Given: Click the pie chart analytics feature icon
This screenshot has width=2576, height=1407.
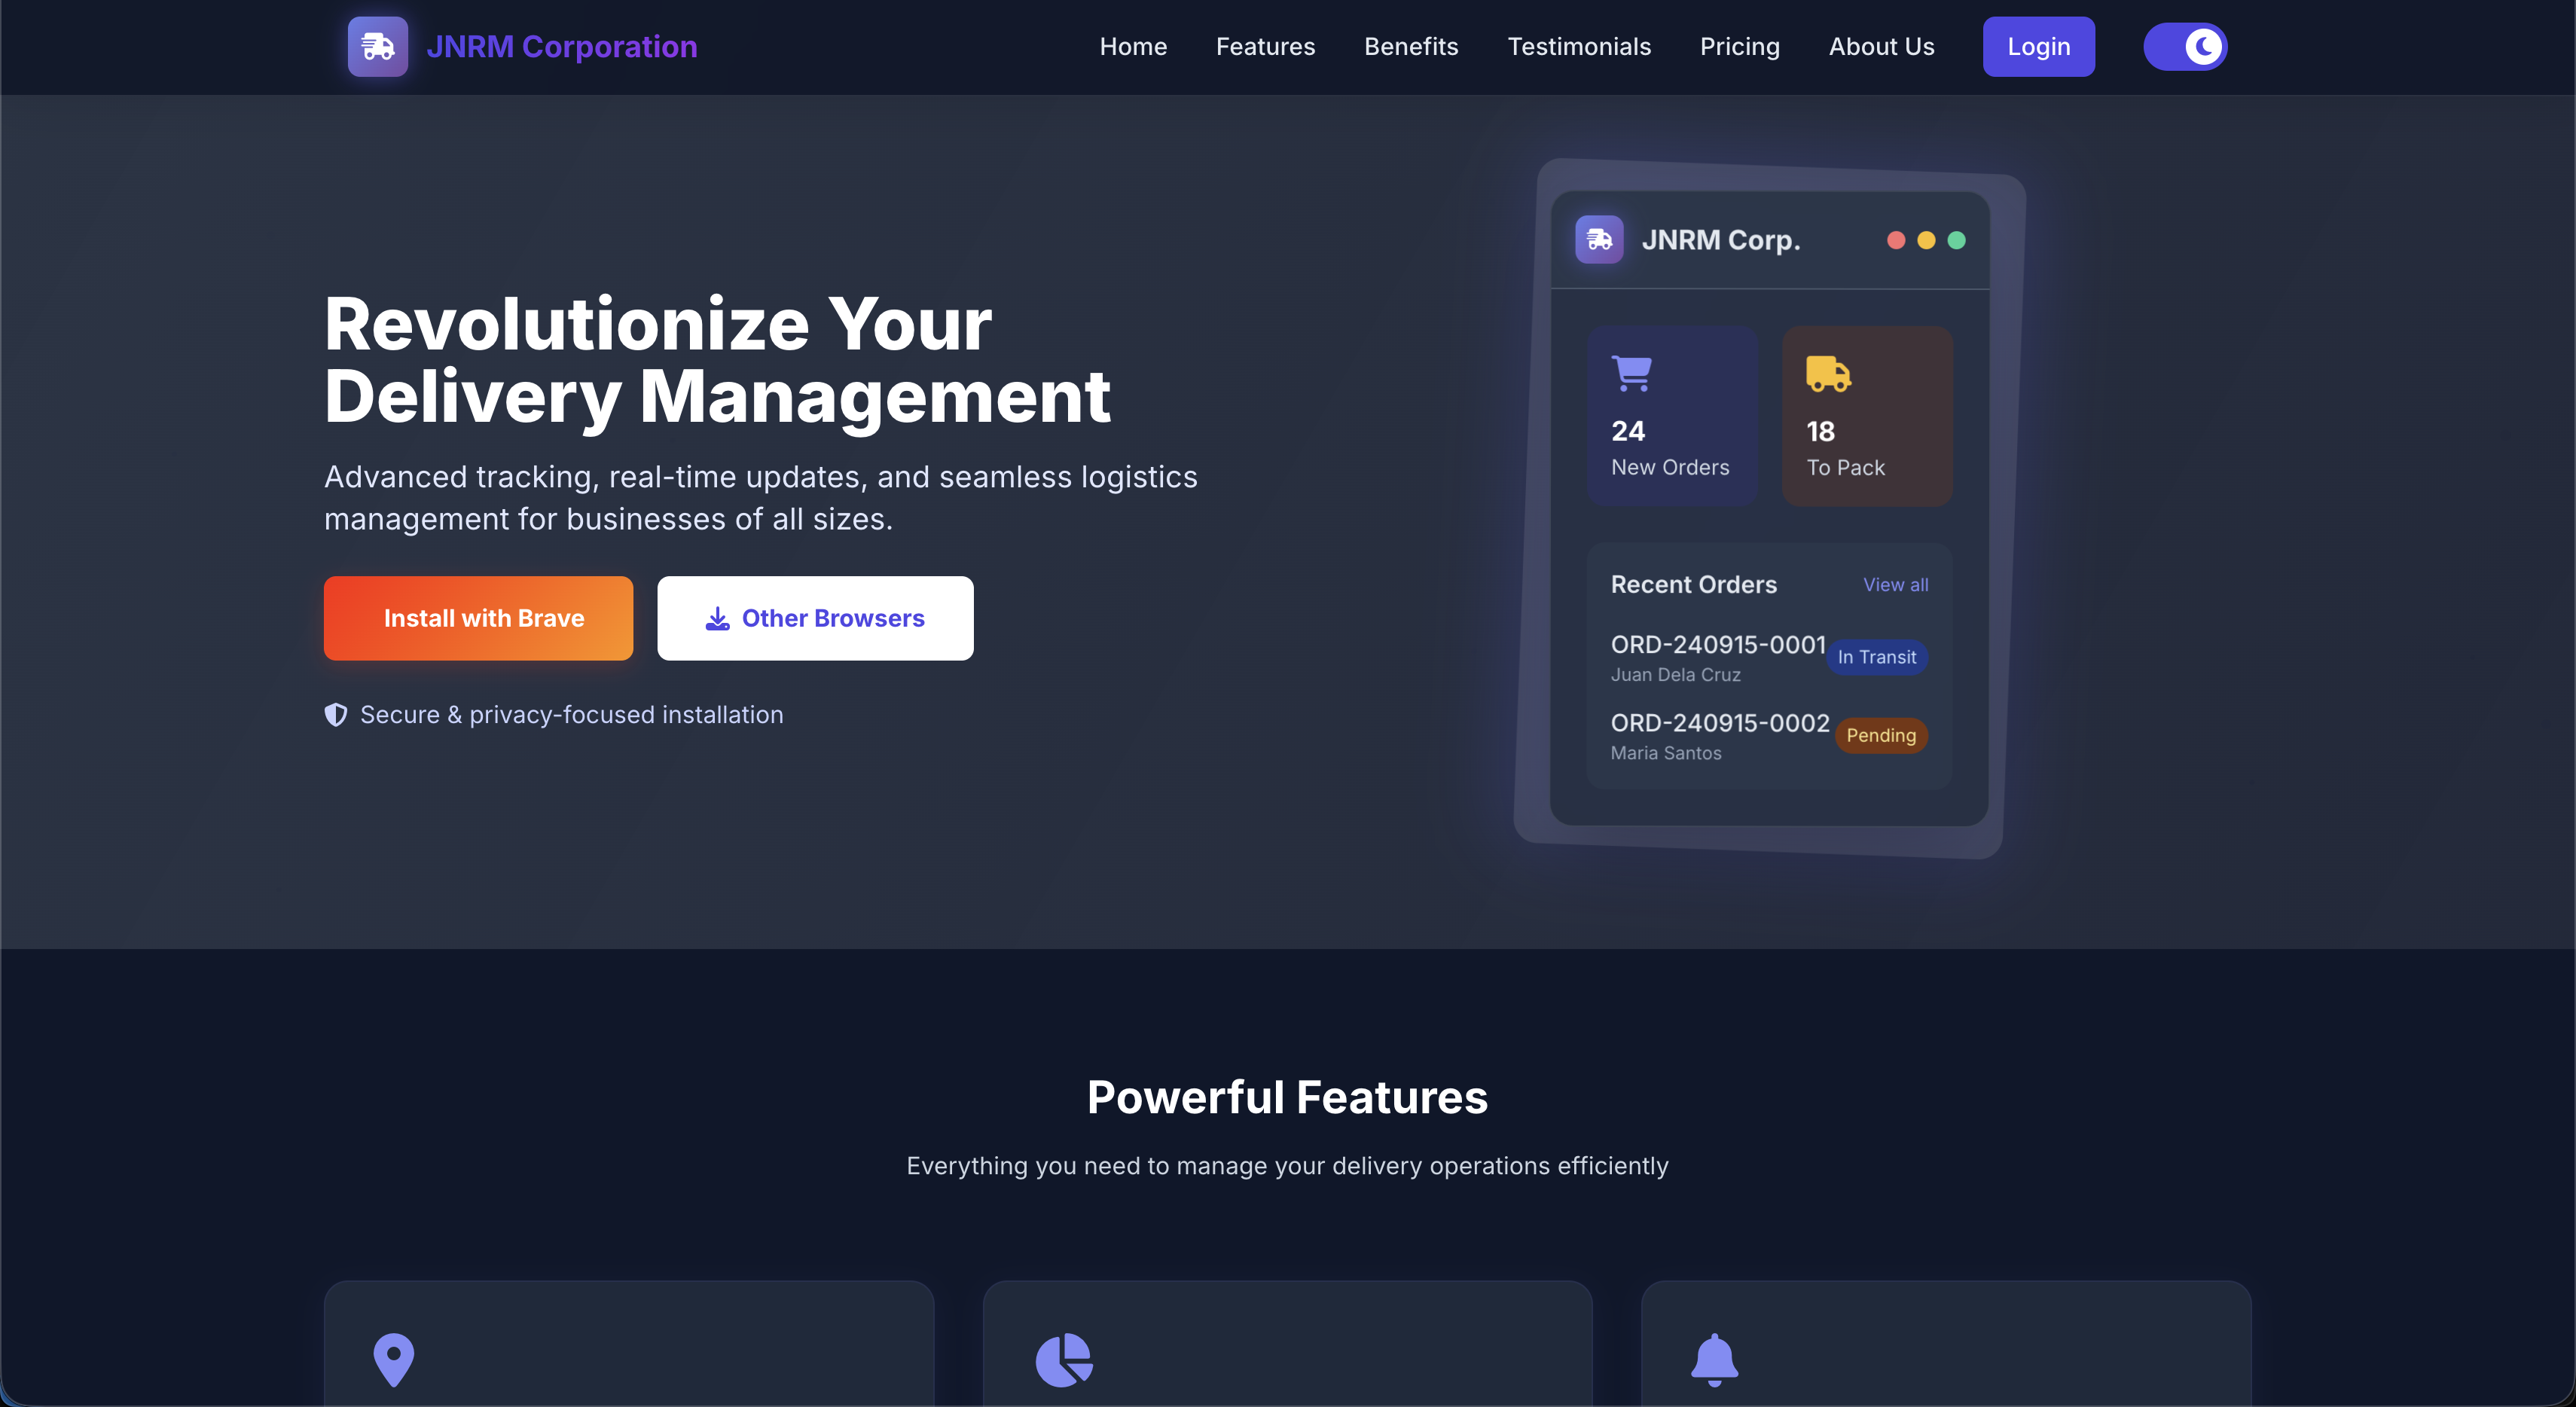Looking at the screenshot, I should 1063,1359.
